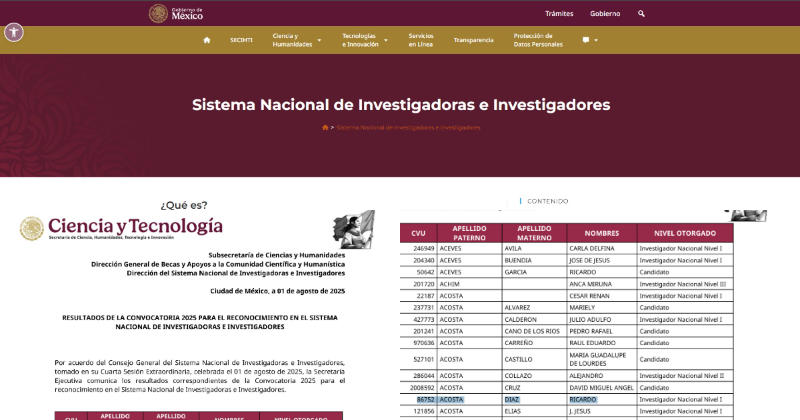Open the SECIHTI menu item
Screen dimensions: 800x420
[x=241, y=40]
